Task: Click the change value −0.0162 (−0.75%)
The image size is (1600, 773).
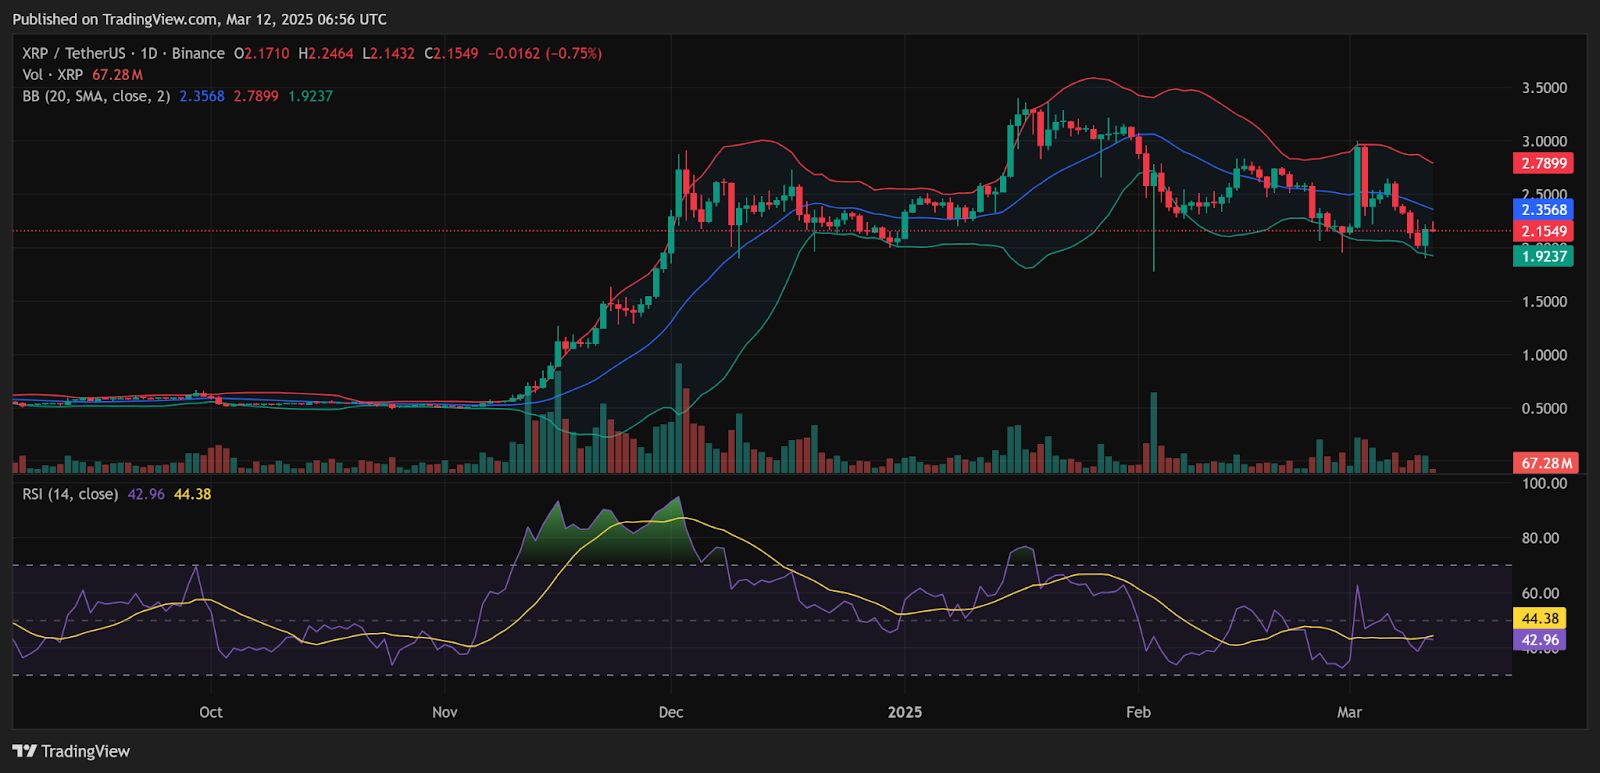Action: click(545, 53)
